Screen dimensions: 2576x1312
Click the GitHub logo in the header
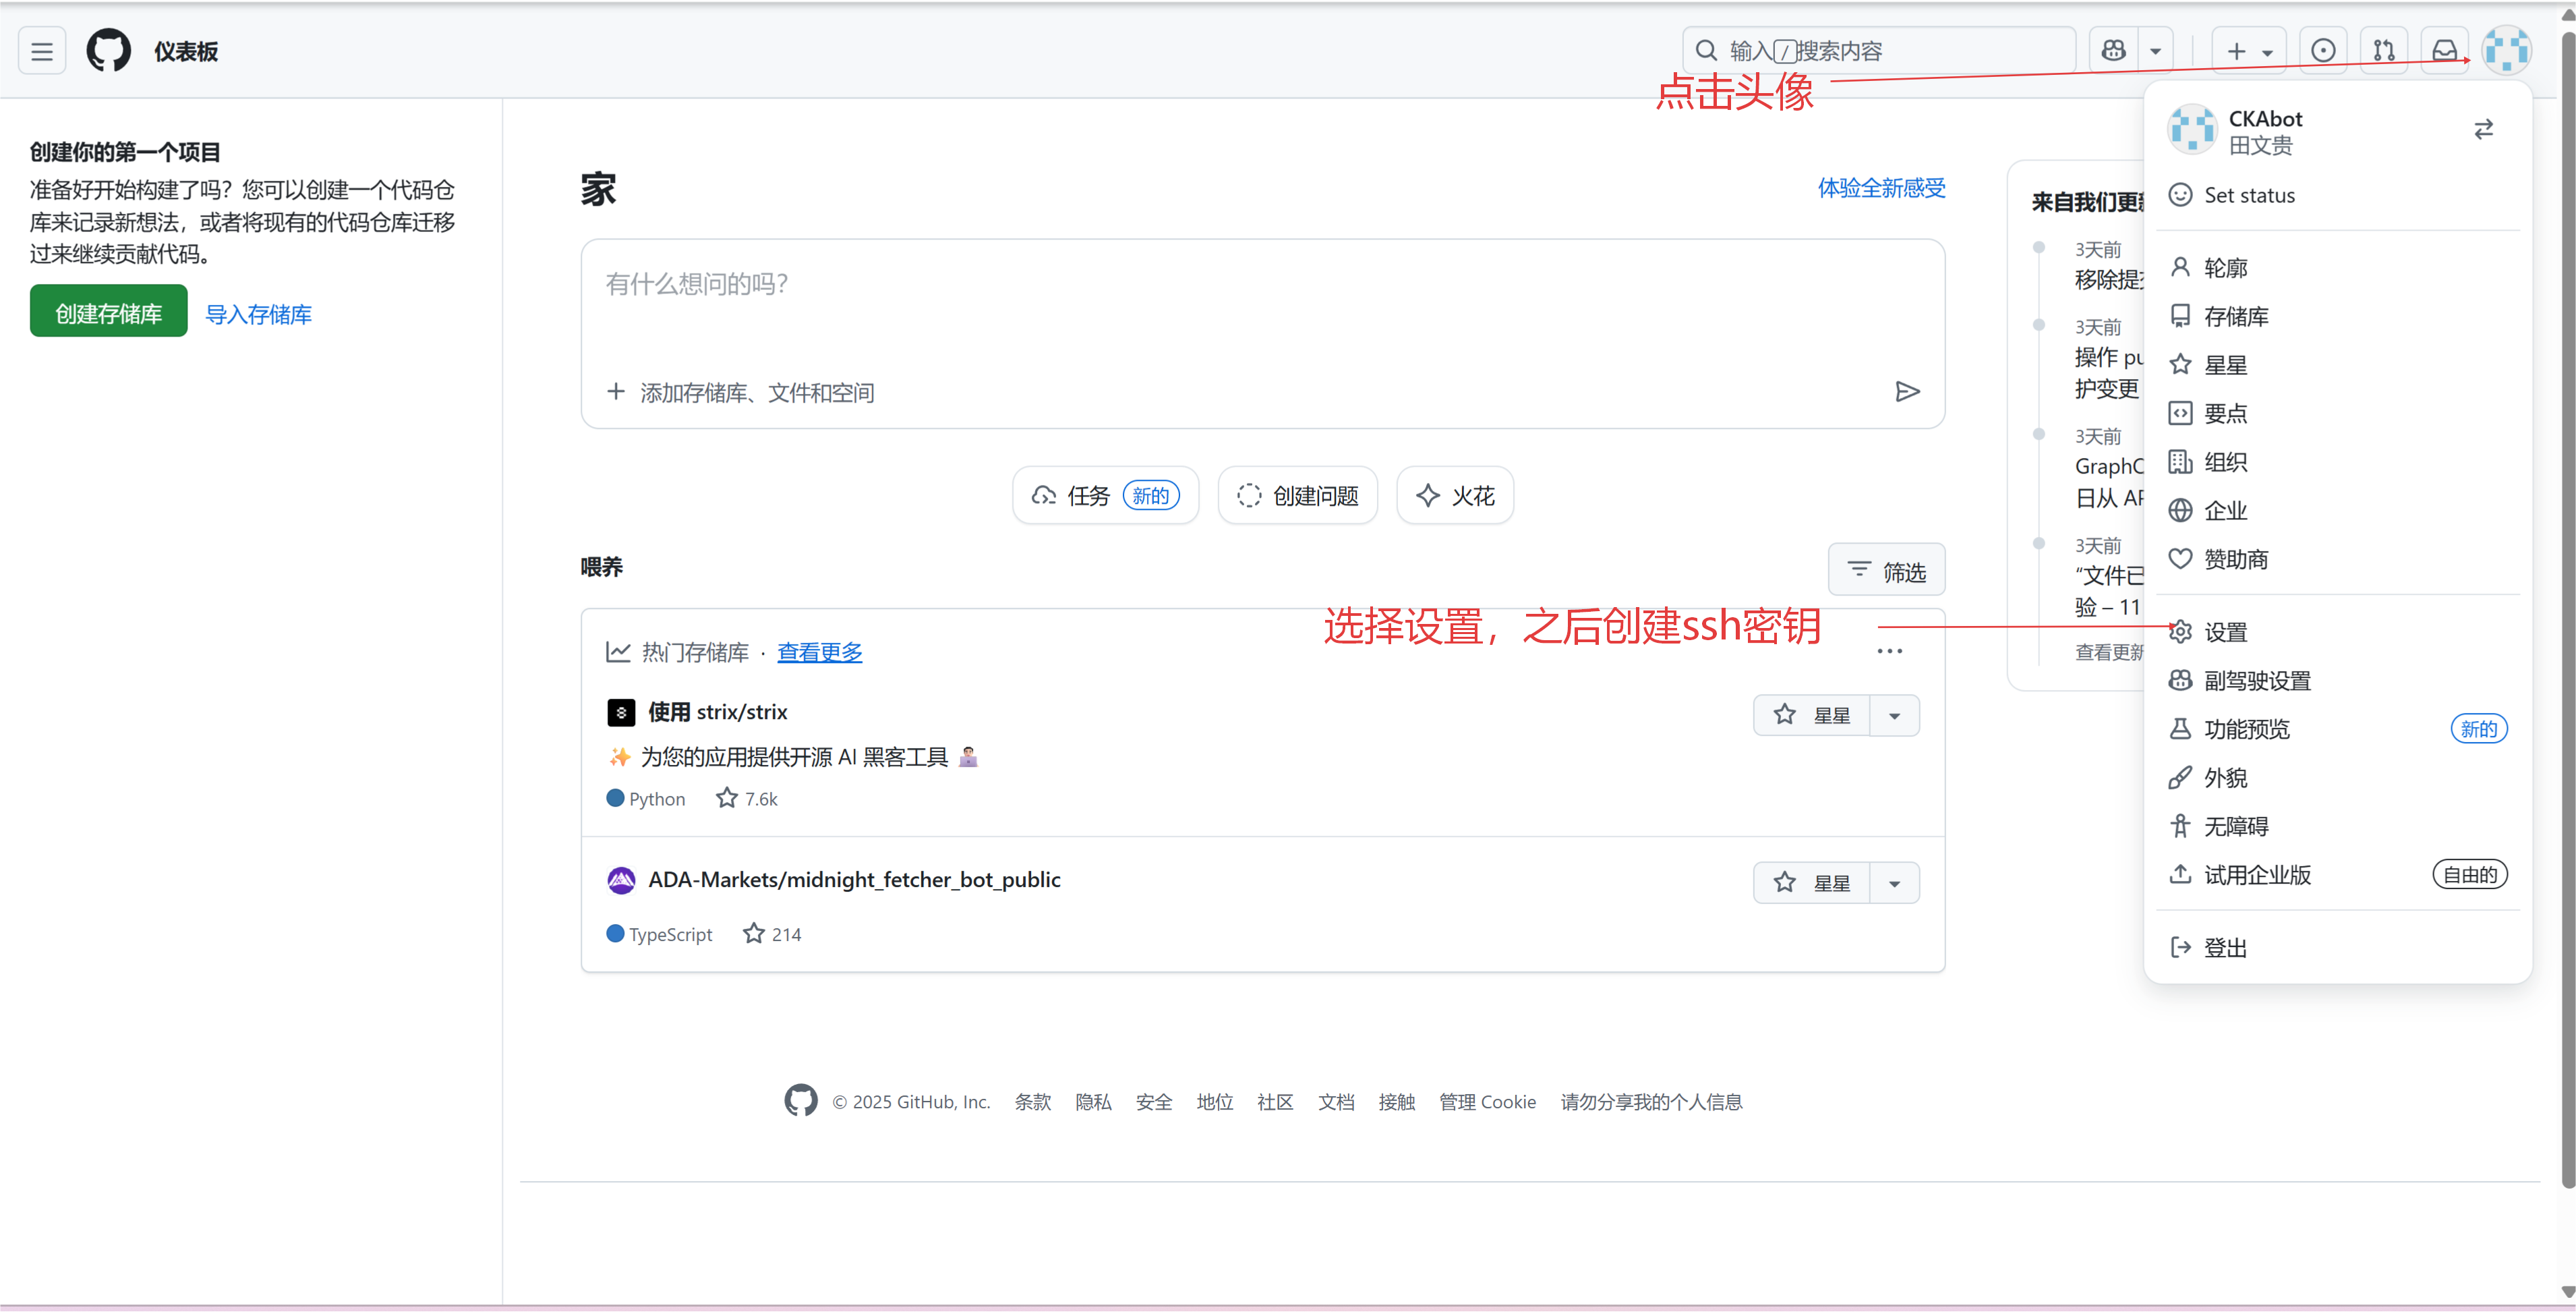click(108, 51)
